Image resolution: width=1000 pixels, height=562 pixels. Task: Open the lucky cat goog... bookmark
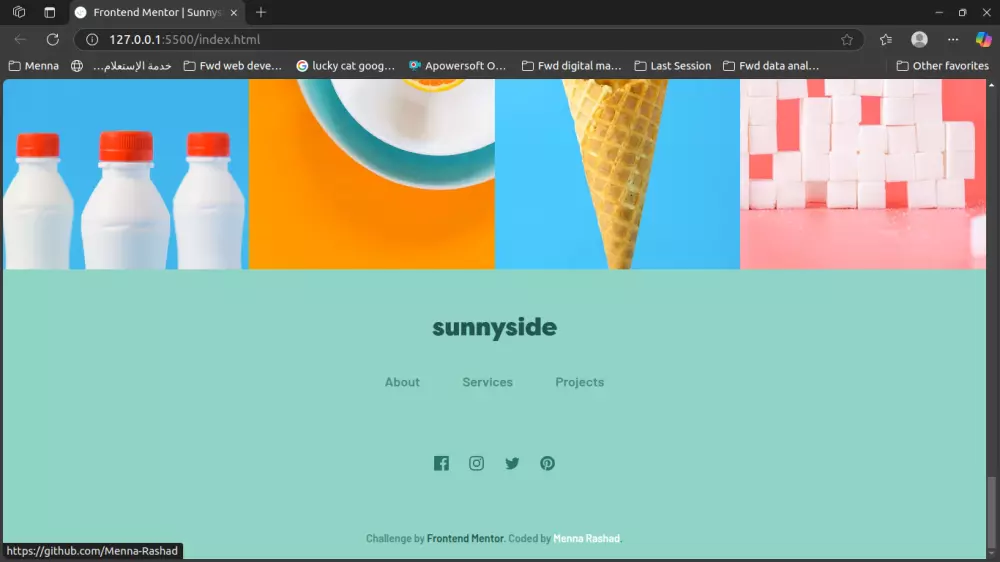click(x=346, y=66)
